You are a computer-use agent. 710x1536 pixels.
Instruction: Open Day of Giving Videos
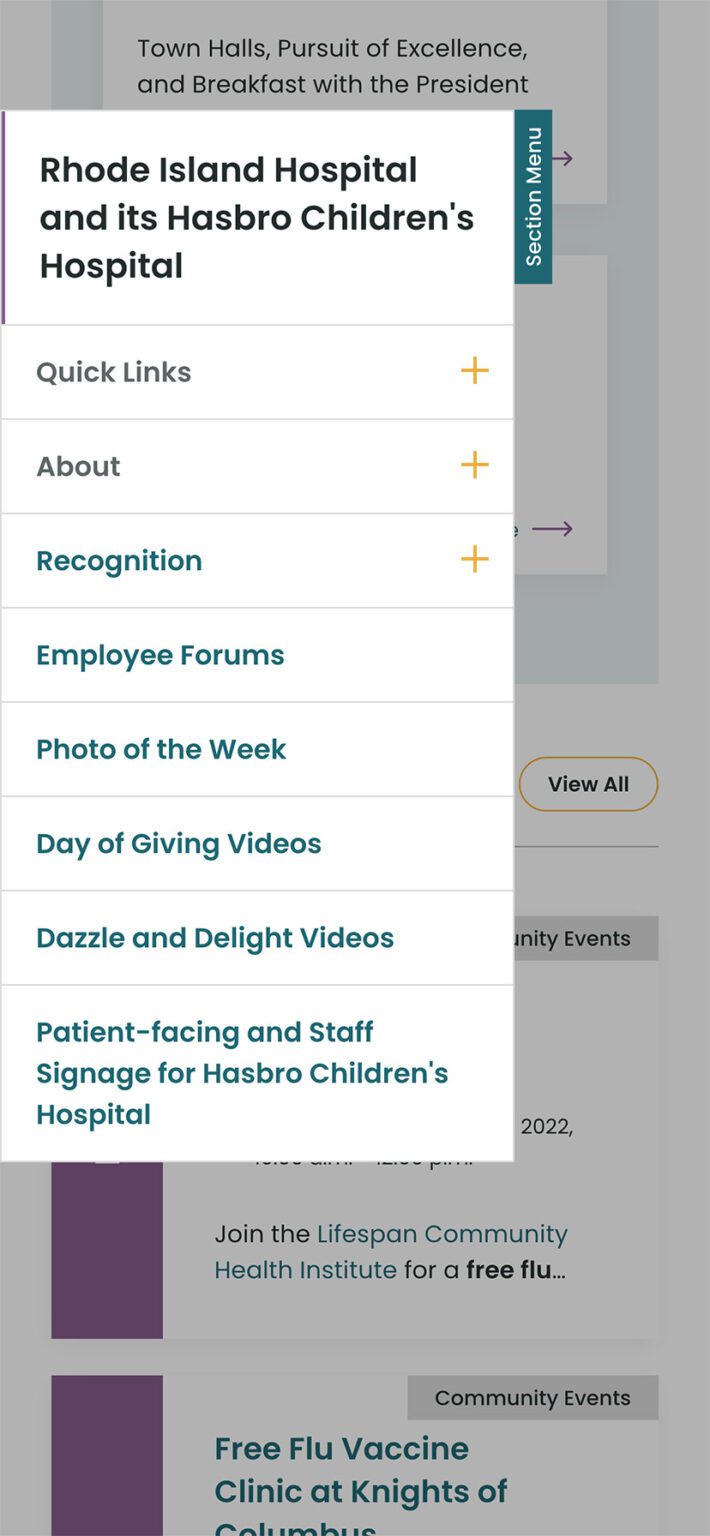pos(177,843)
